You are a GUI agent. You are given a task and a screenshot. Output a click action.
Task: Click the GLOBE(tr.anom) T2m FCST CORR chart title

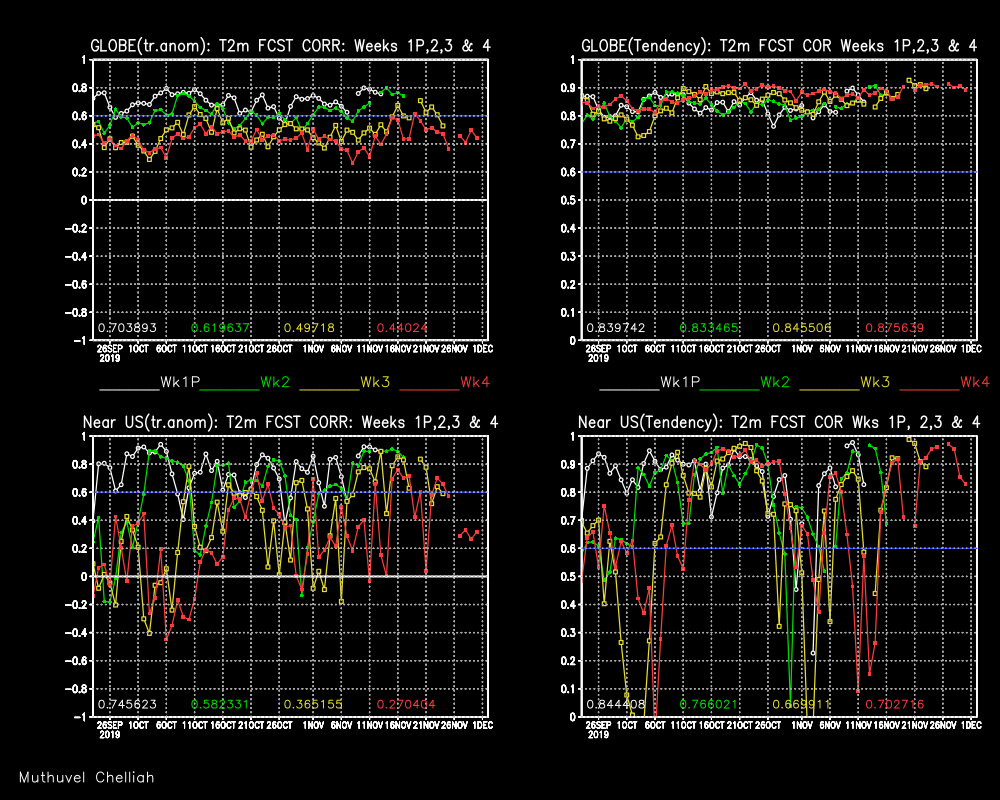[x=291, y=46]
